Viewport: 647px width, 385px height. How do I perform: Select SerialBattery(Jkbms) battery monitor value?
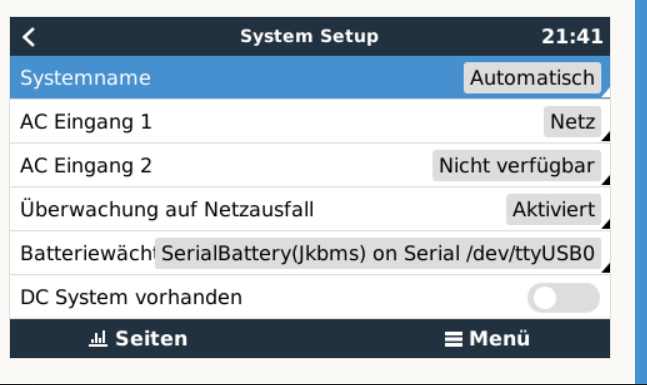(378, 253)
